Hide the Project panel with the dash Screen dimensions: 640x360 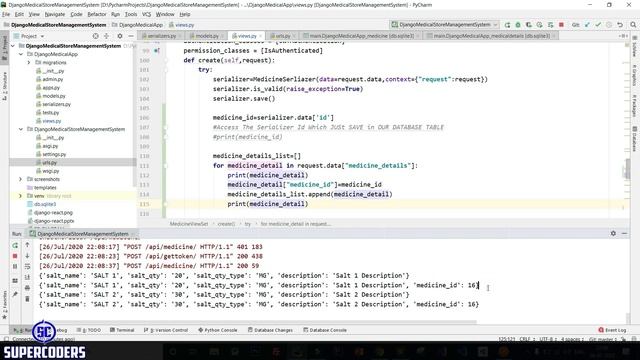pyautogui.click(x=131, y=36)
